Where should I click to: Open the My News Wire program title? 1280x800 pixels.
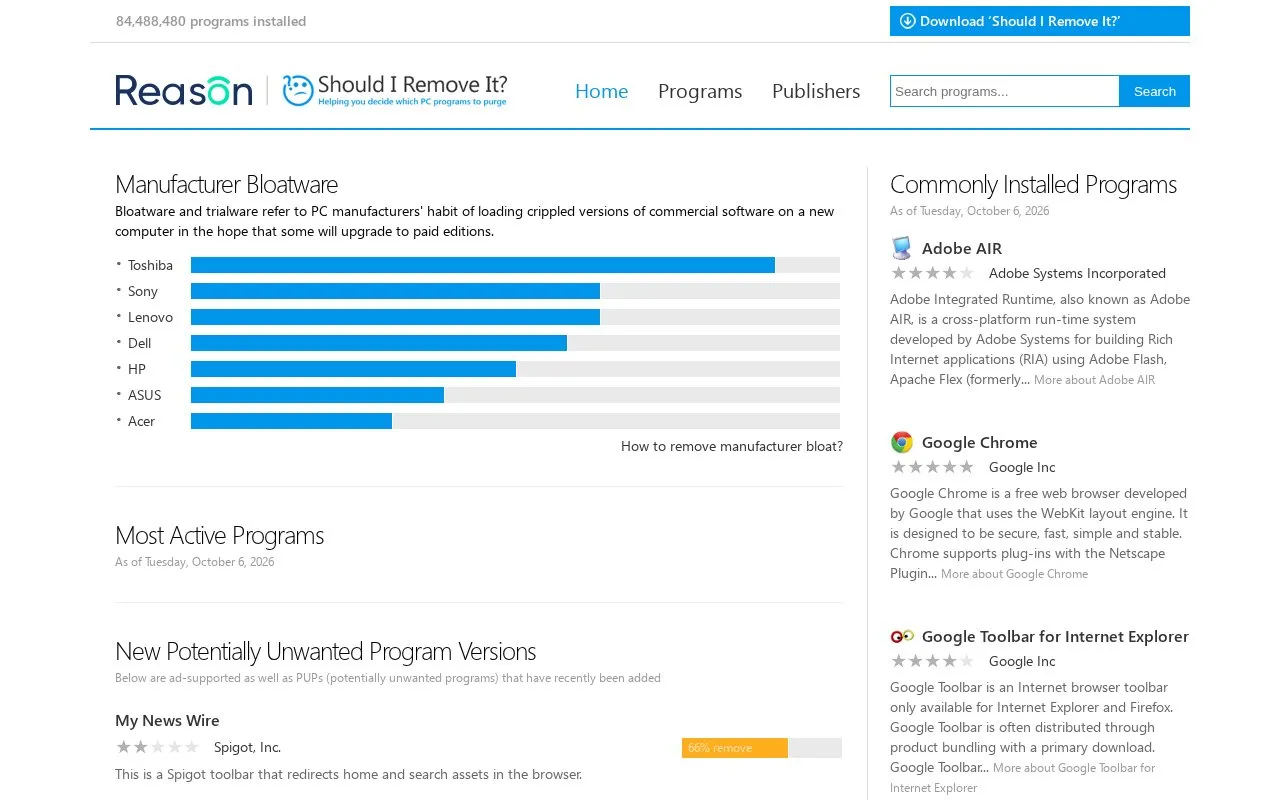pyautogui.click(x=167, y=720)
